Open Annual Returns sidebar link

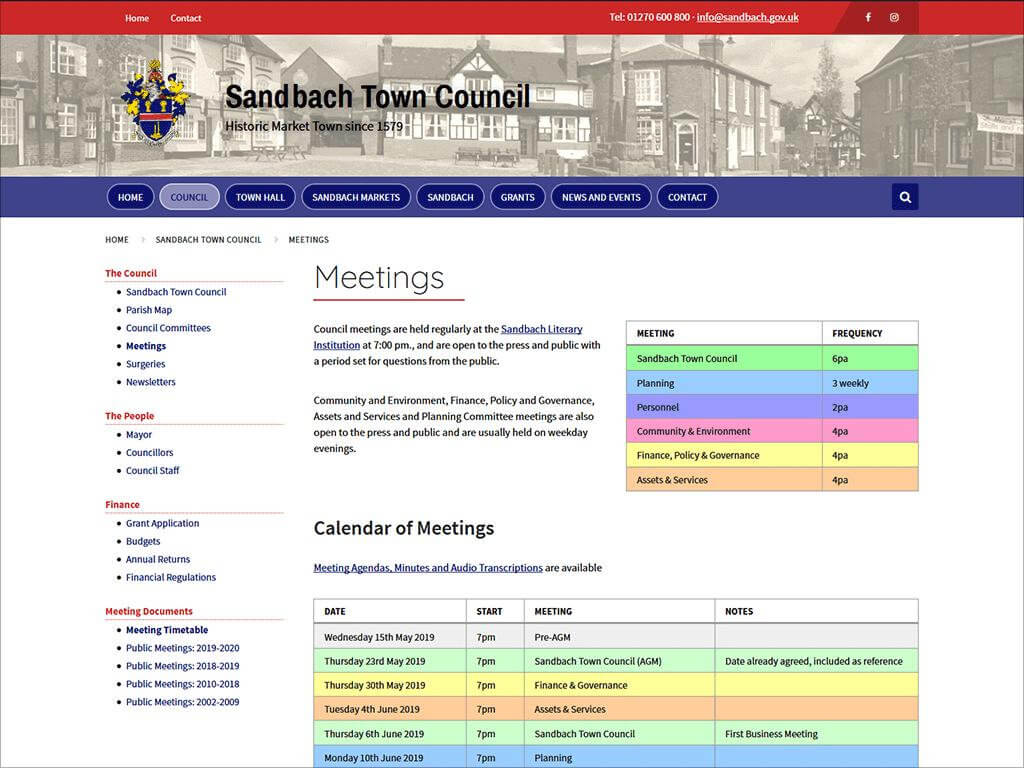(158, 559)
